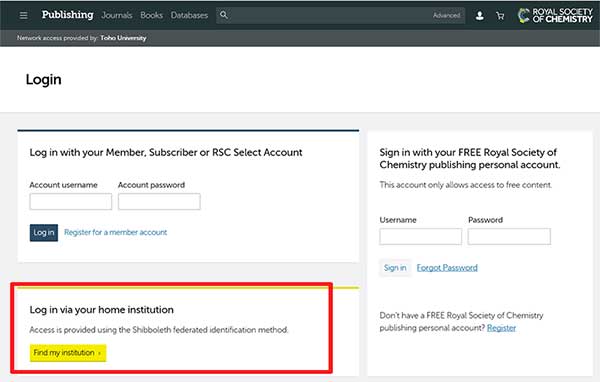Open the Journals menu item

[x=117, y=15]
